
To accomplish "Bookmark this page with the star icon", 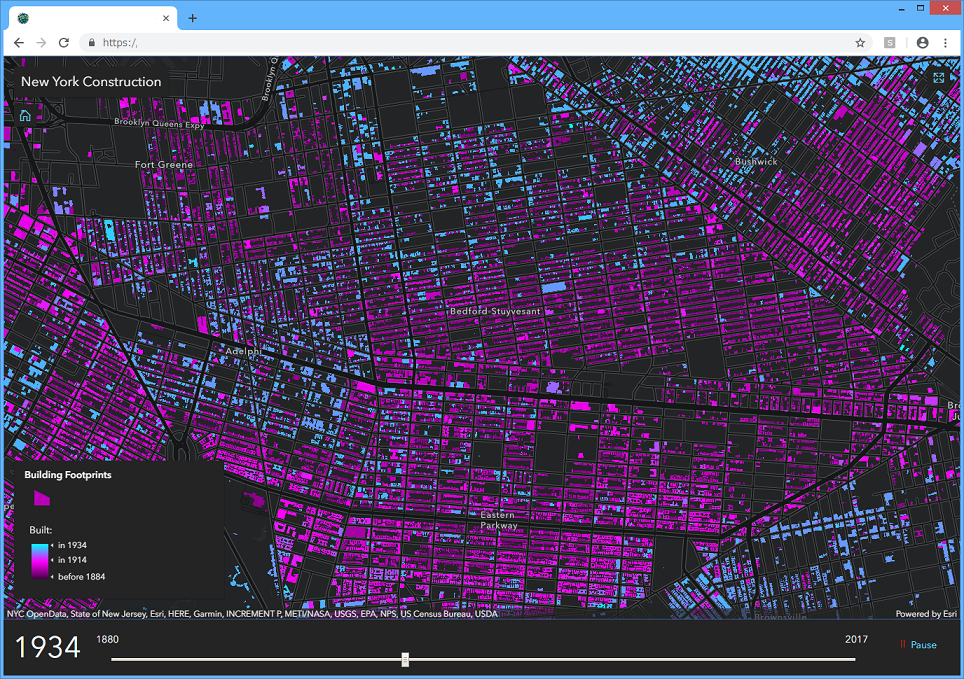I will pyautogui.click(x=860, y=43).
